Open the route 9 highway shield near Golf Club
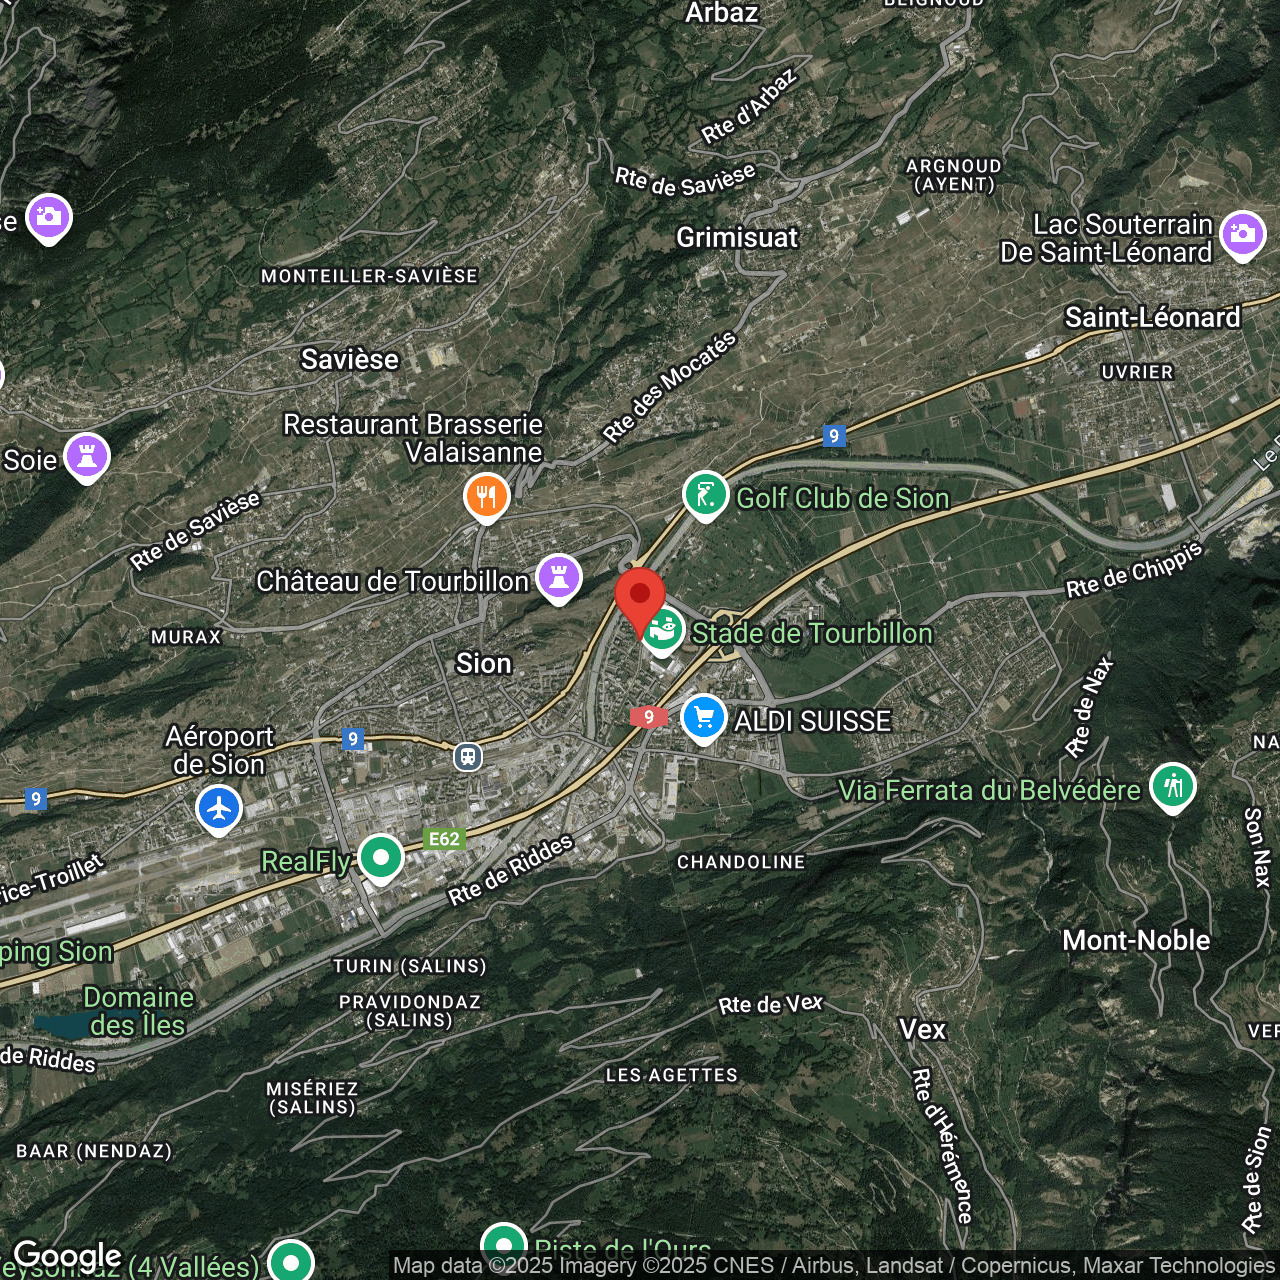Screen dimensions: 1280x1280 (x=834, y=436)
